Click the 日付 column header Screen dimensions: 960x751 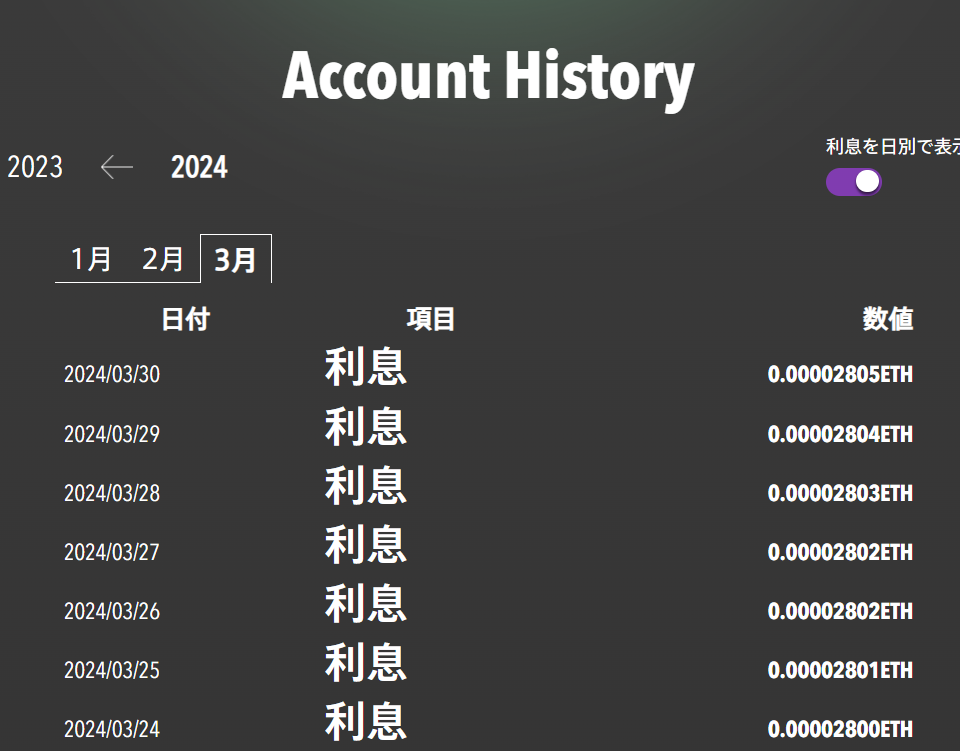coord(186,319)
